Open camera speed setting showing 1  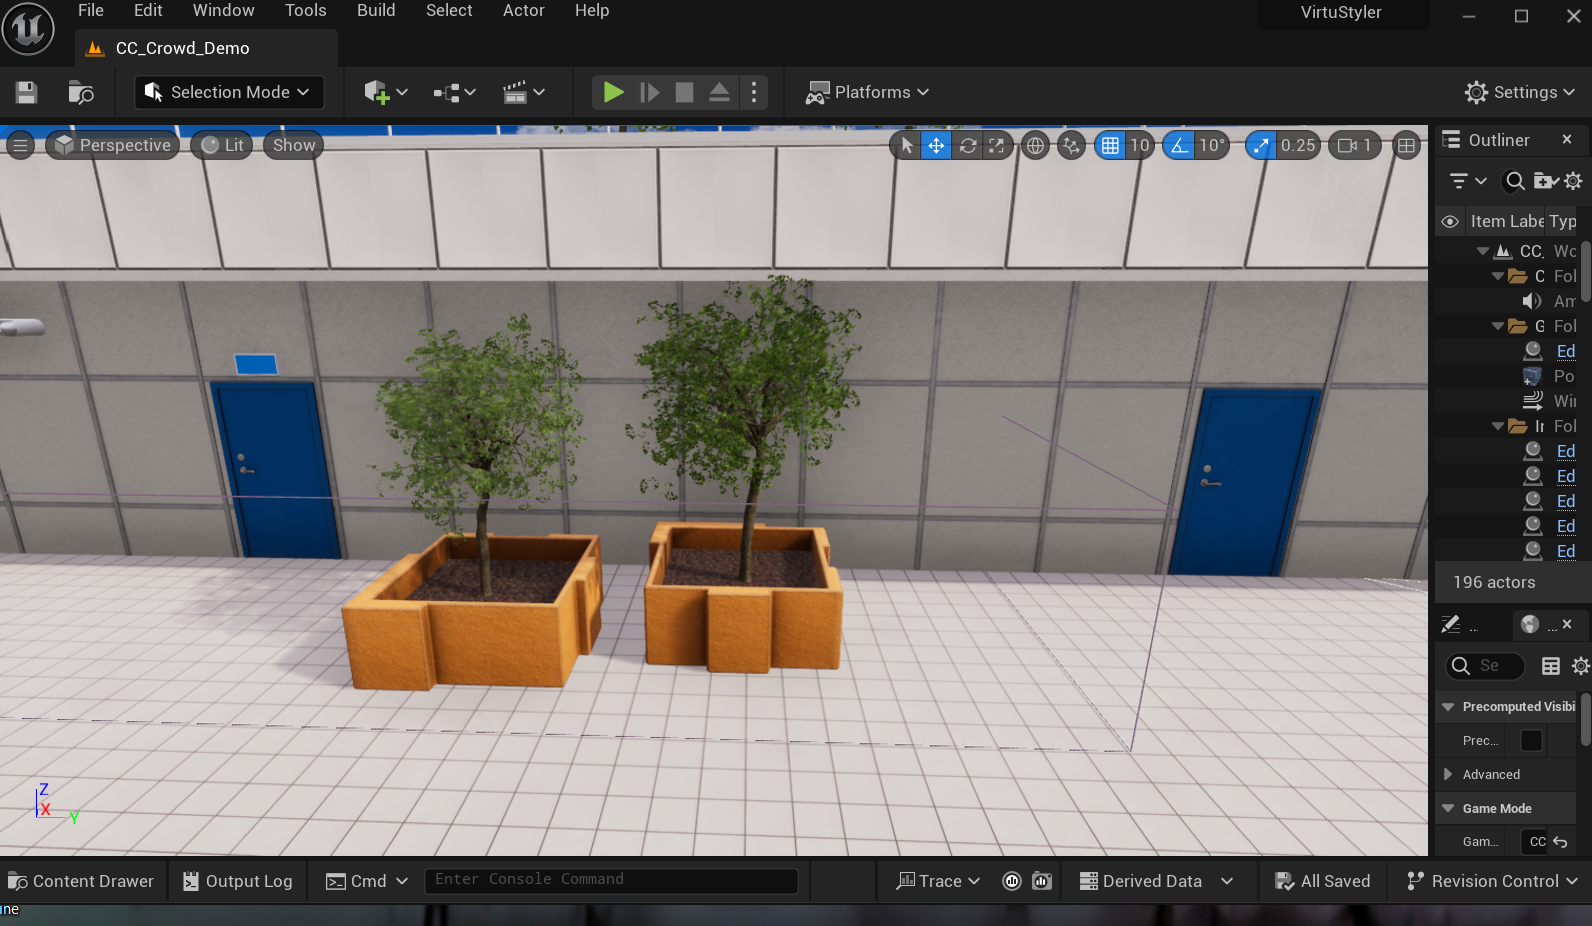[x=1355, y=145]
